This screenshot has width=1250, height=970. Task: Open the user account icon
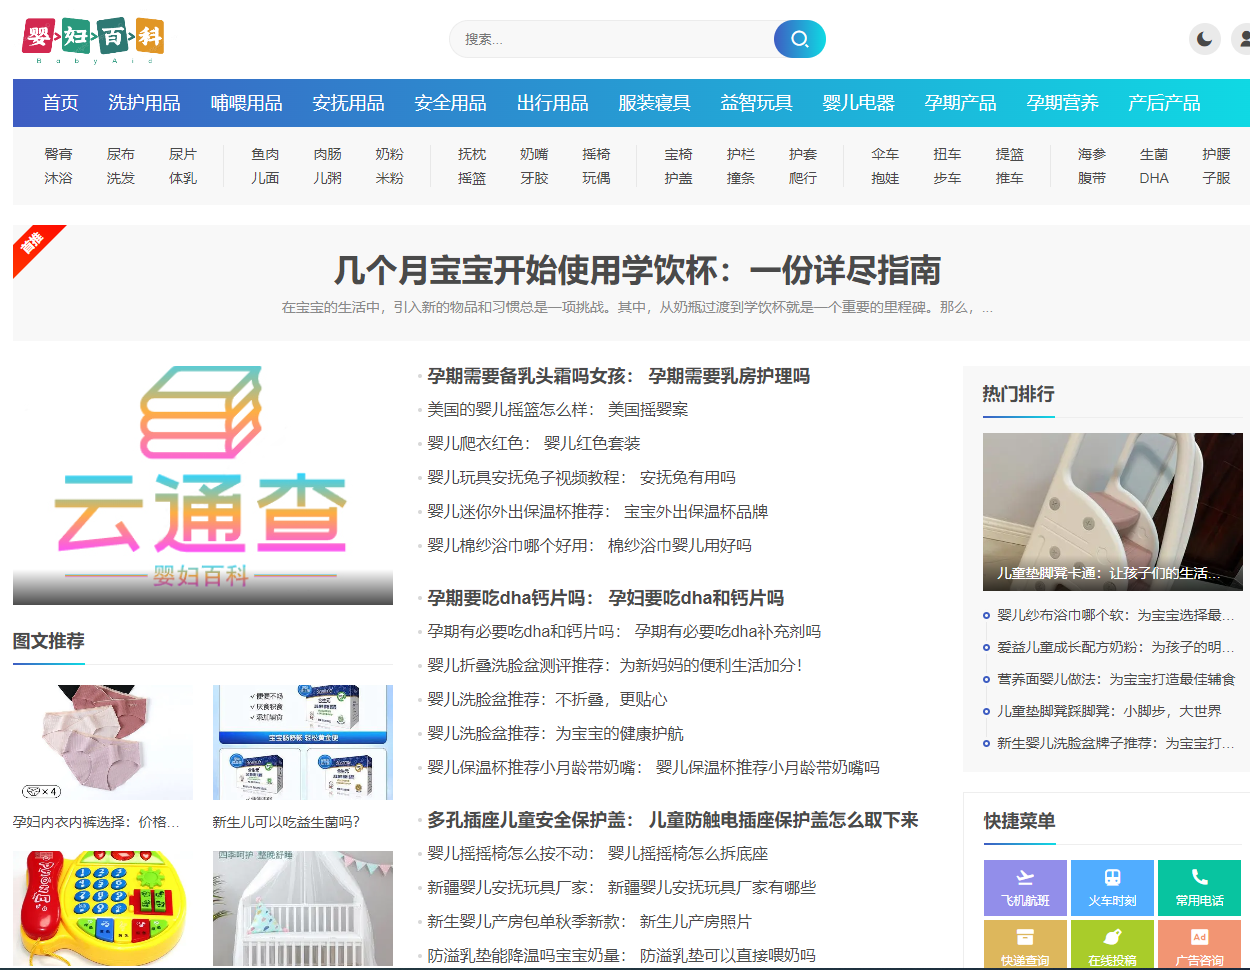(1242, 39)
